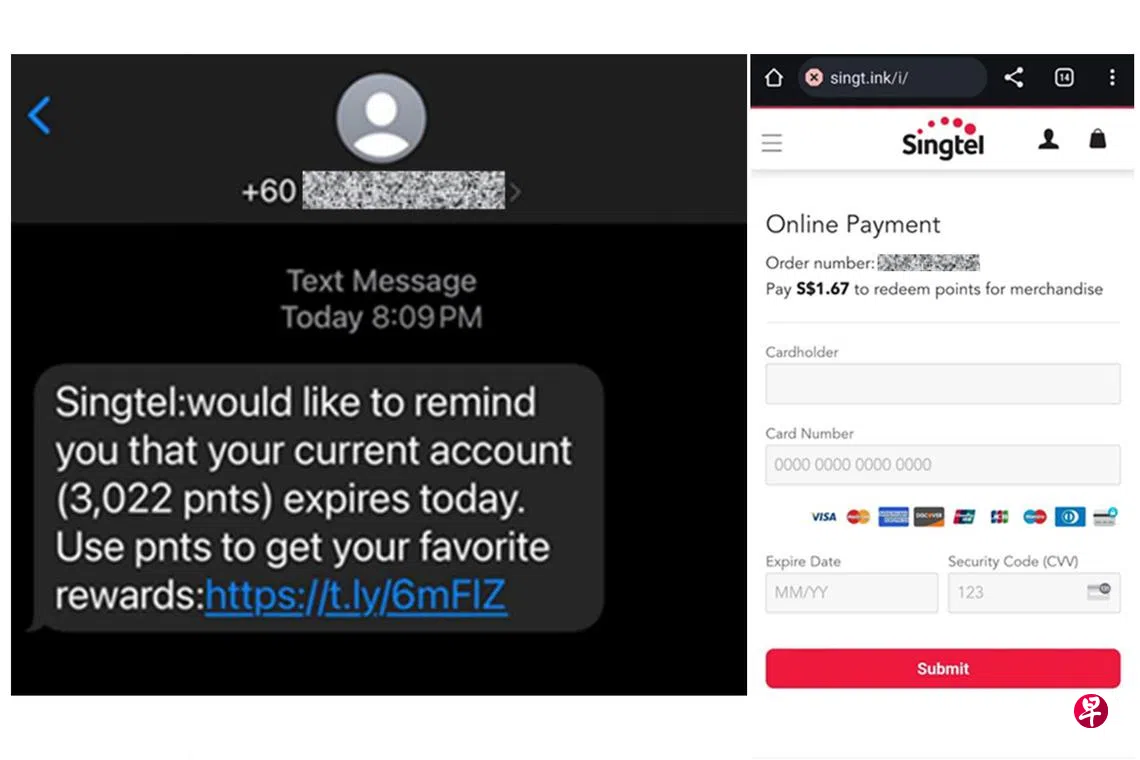Focus the Cardholder name field
This screenshot has width=1140, height=760.
942,383
